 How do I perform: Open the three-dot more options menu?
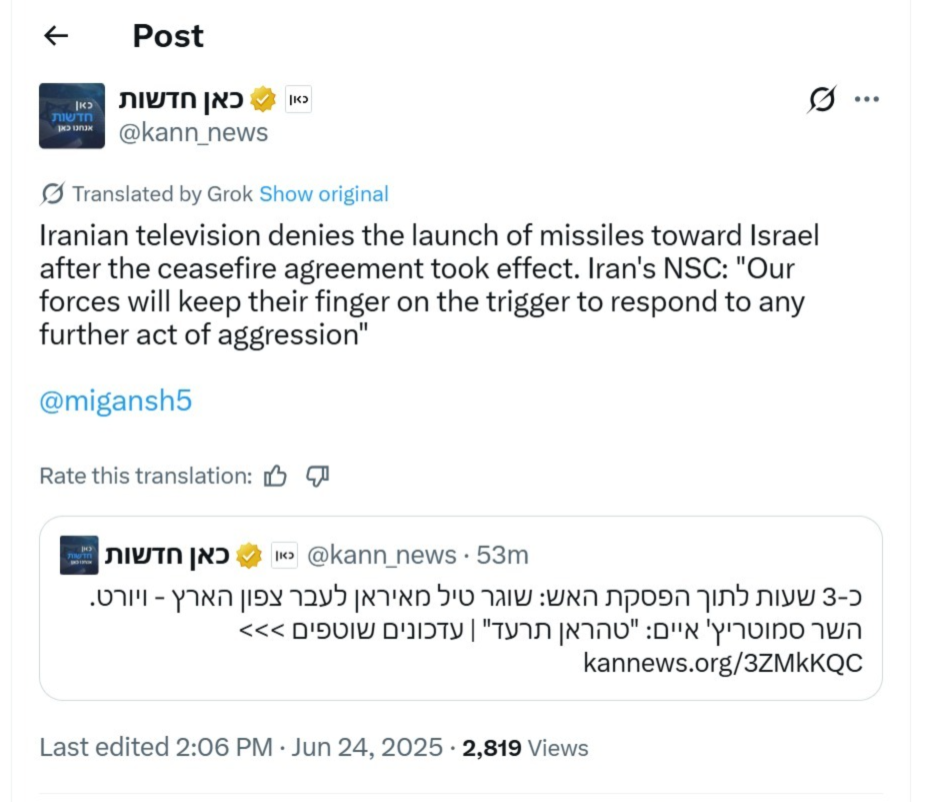pos(866,99)
